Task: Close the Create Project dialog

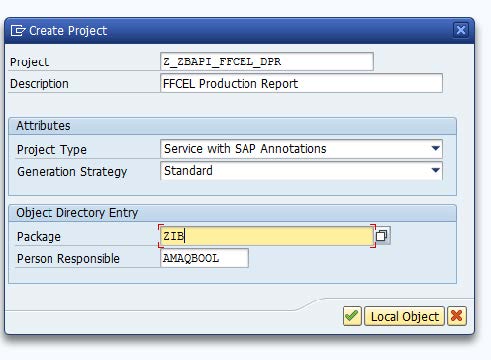Action: (x=461, y=30)
